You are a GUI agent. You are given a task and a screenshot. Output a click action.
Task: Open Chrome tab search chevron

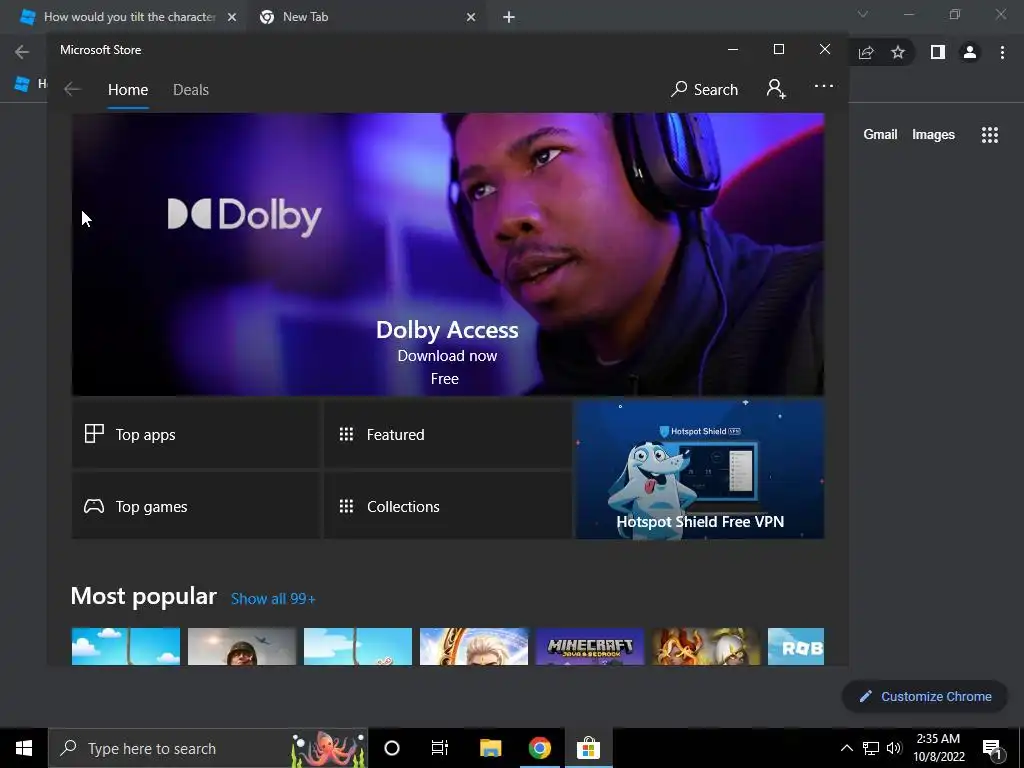pyautogui.click(x=863, y=14)
